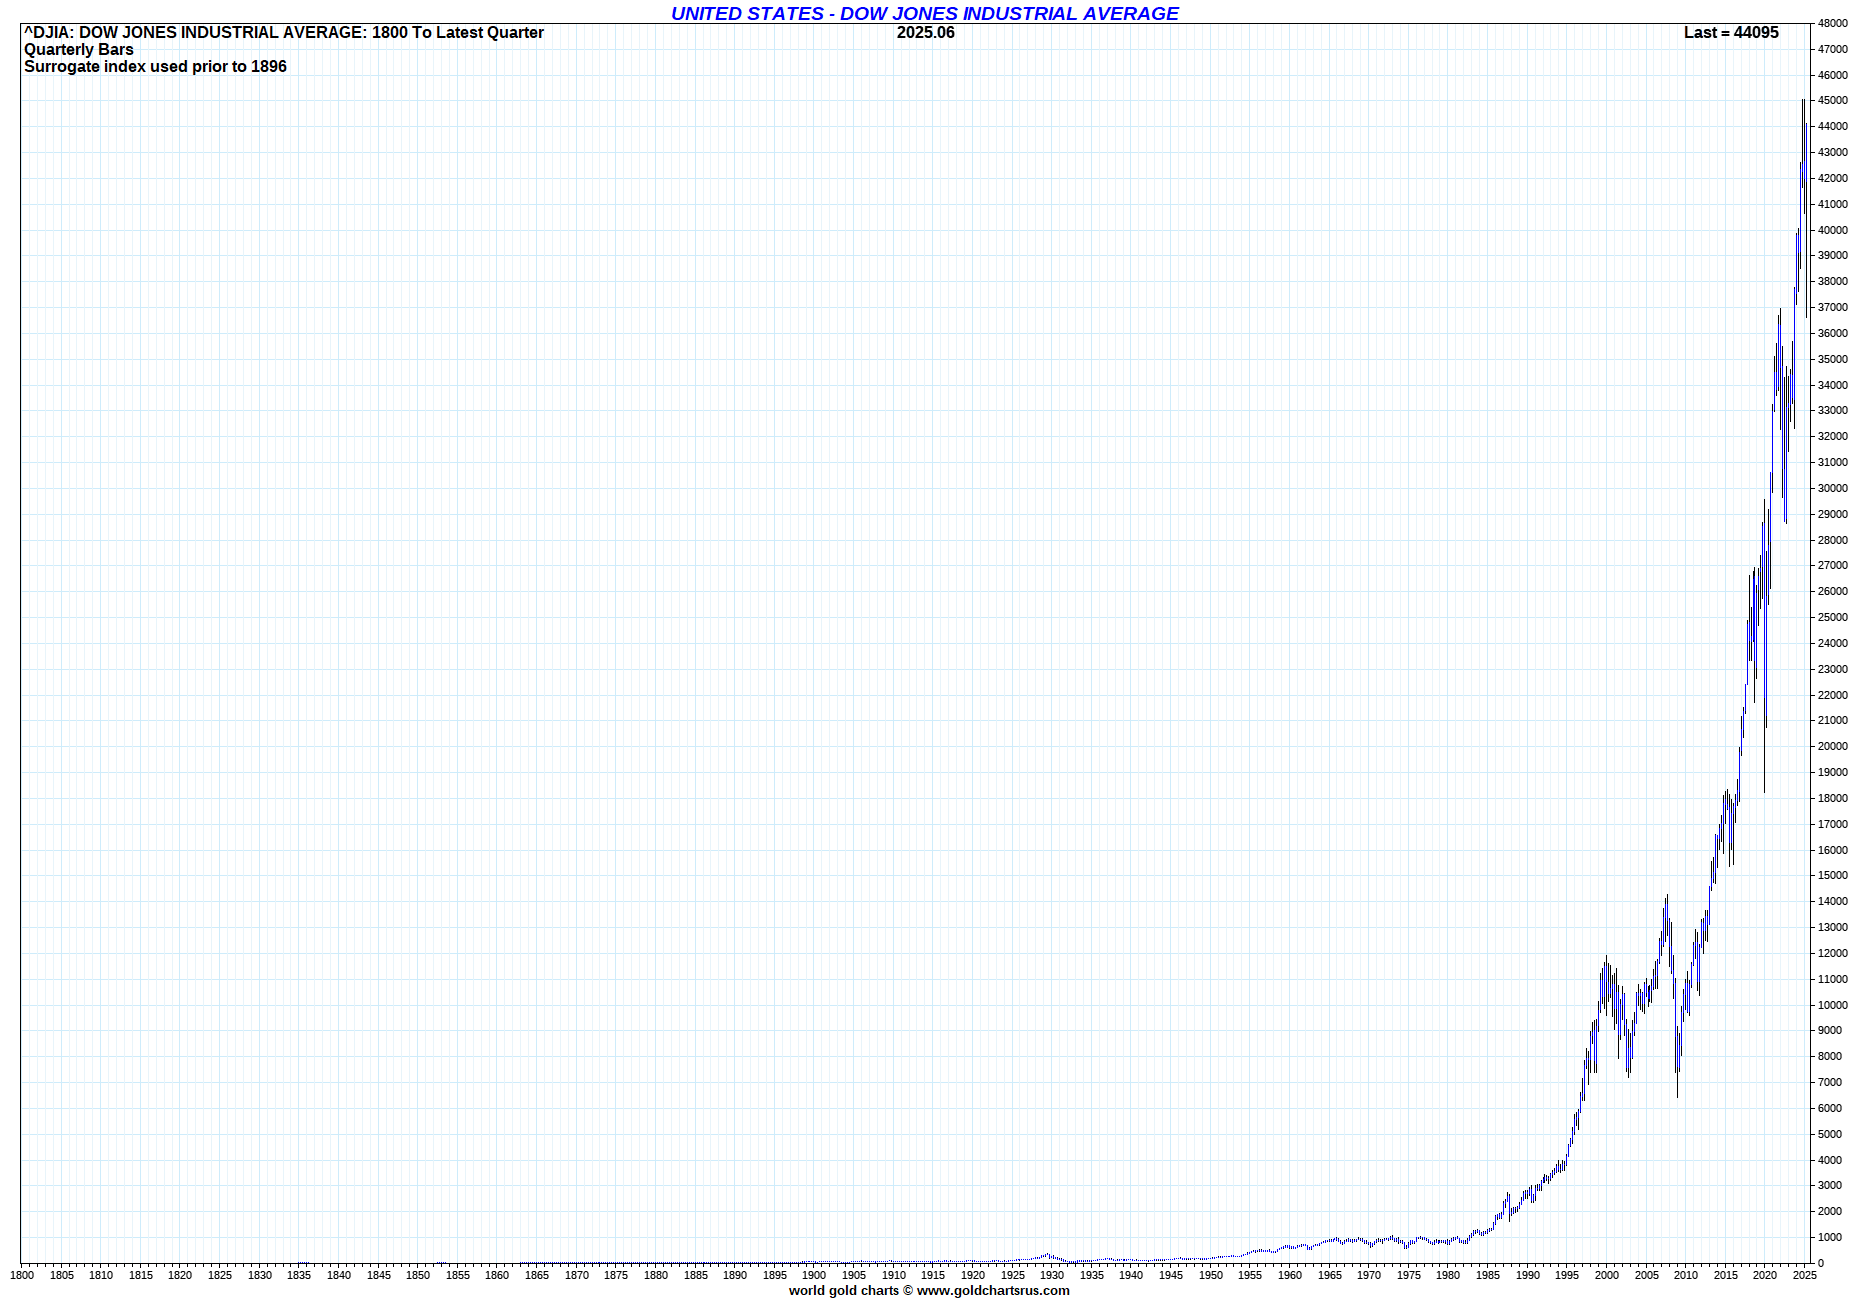Click the 1990 x-axis year label
This screenshot has height=1300, width=1850.
[1528, 1275]
